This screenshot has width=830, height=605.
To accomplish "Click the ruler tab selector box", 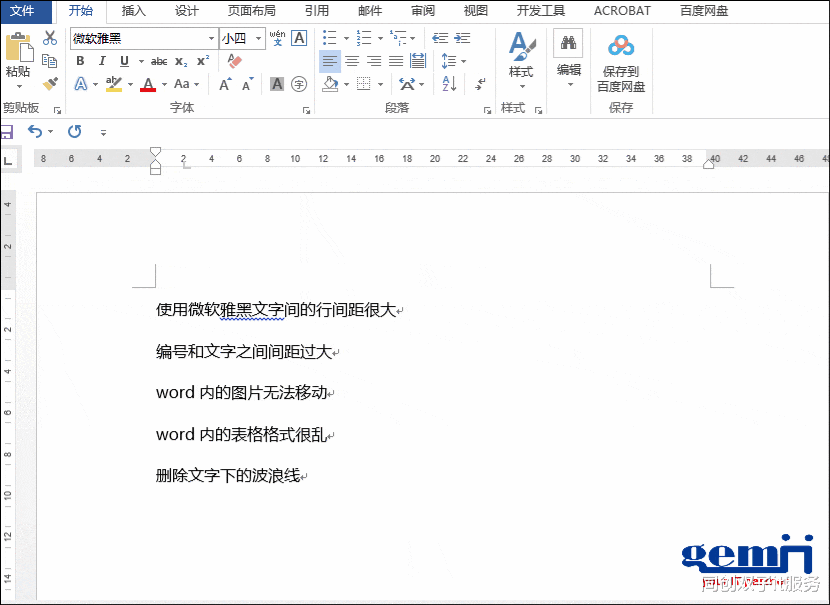I will click(x=8, y=159).
